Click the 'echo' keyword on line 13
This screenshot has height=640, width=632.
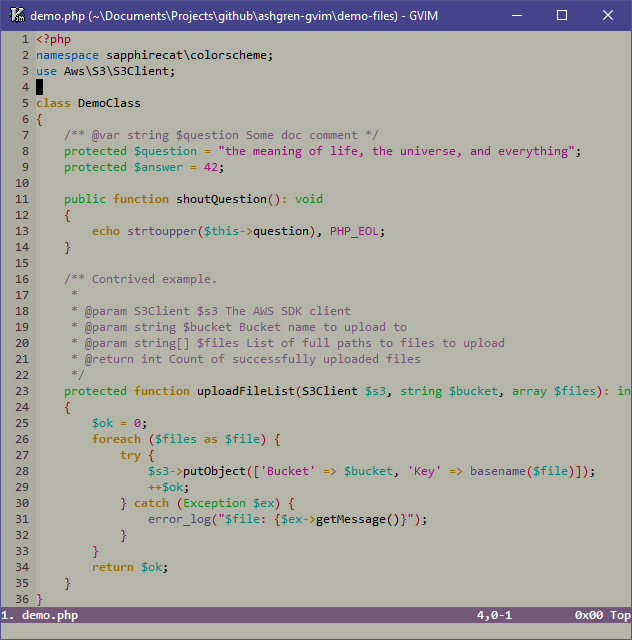coord(106,231)
